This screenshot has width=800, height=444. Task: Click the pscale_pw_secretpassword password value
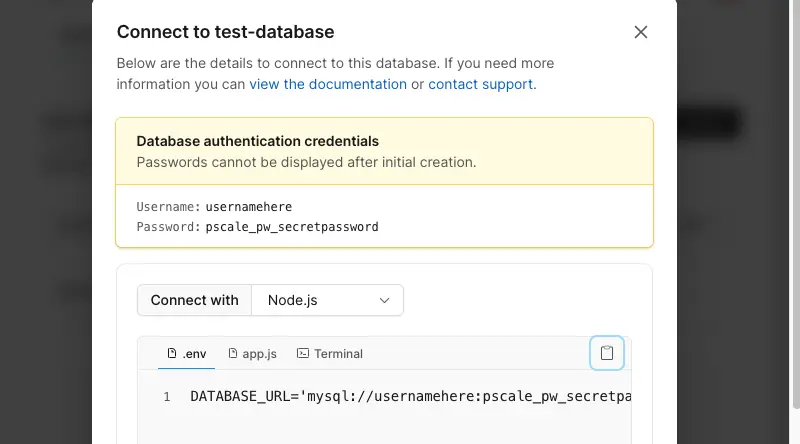coord(292,227)
